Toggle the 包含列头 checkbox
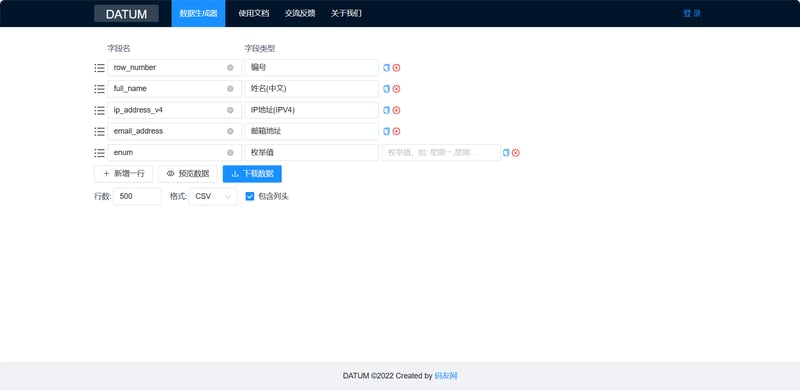This screenshot has height=390, width=800. coord(250,196)
